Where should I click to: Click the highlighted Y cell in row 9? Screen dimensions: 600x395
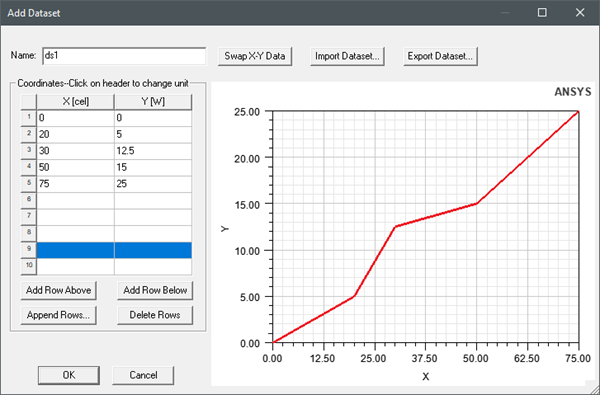pos(153,250)
